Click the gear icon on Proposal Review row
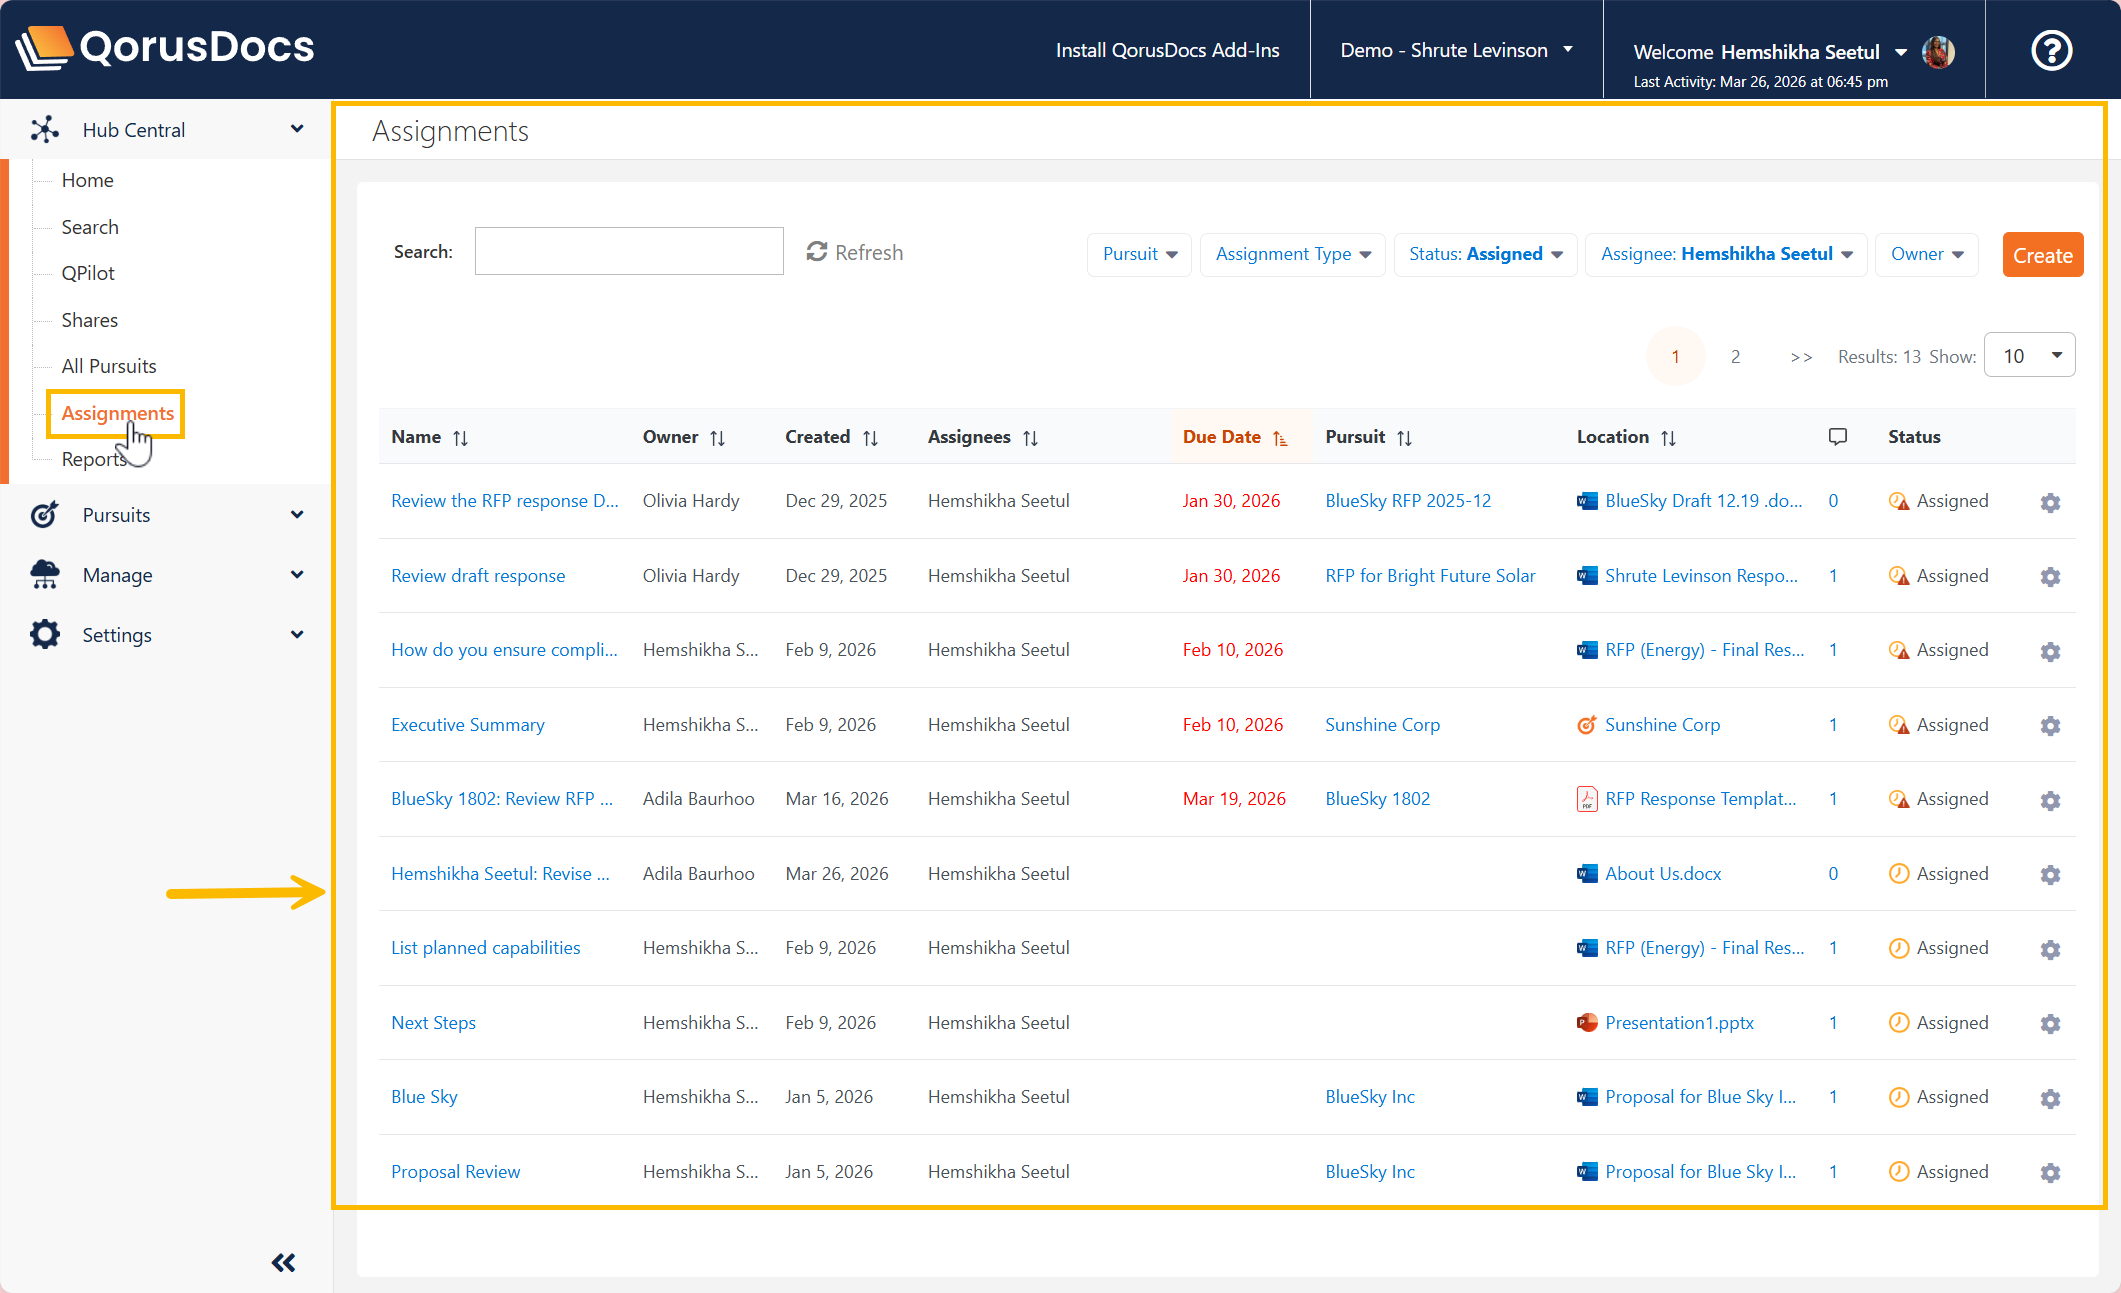 2050,1173
